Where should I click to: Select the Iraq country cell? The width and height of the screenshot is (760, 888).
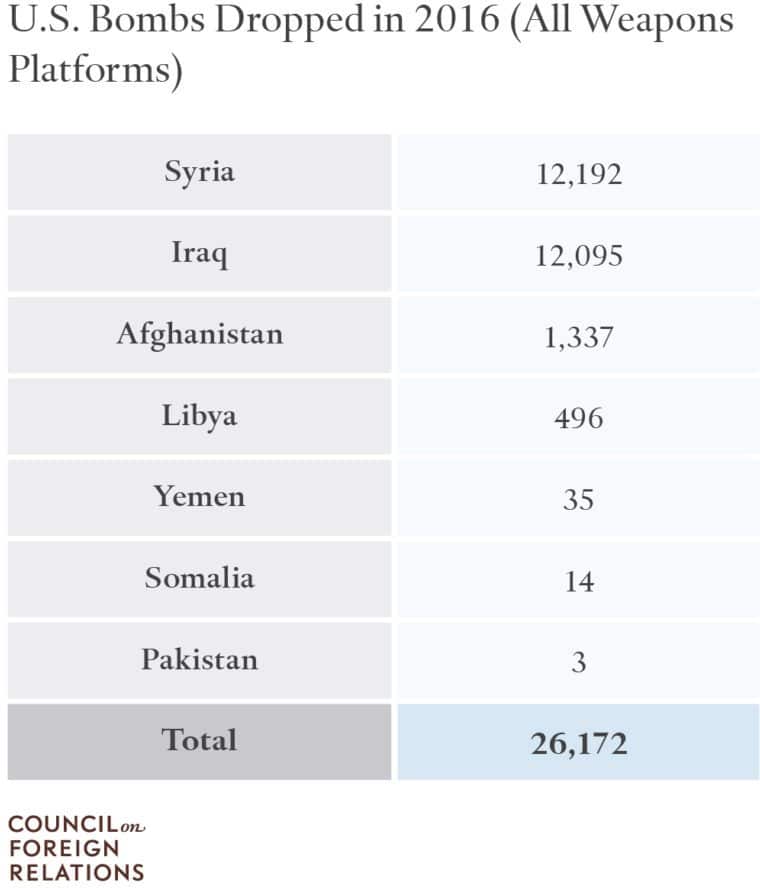(x=199, y=254)
